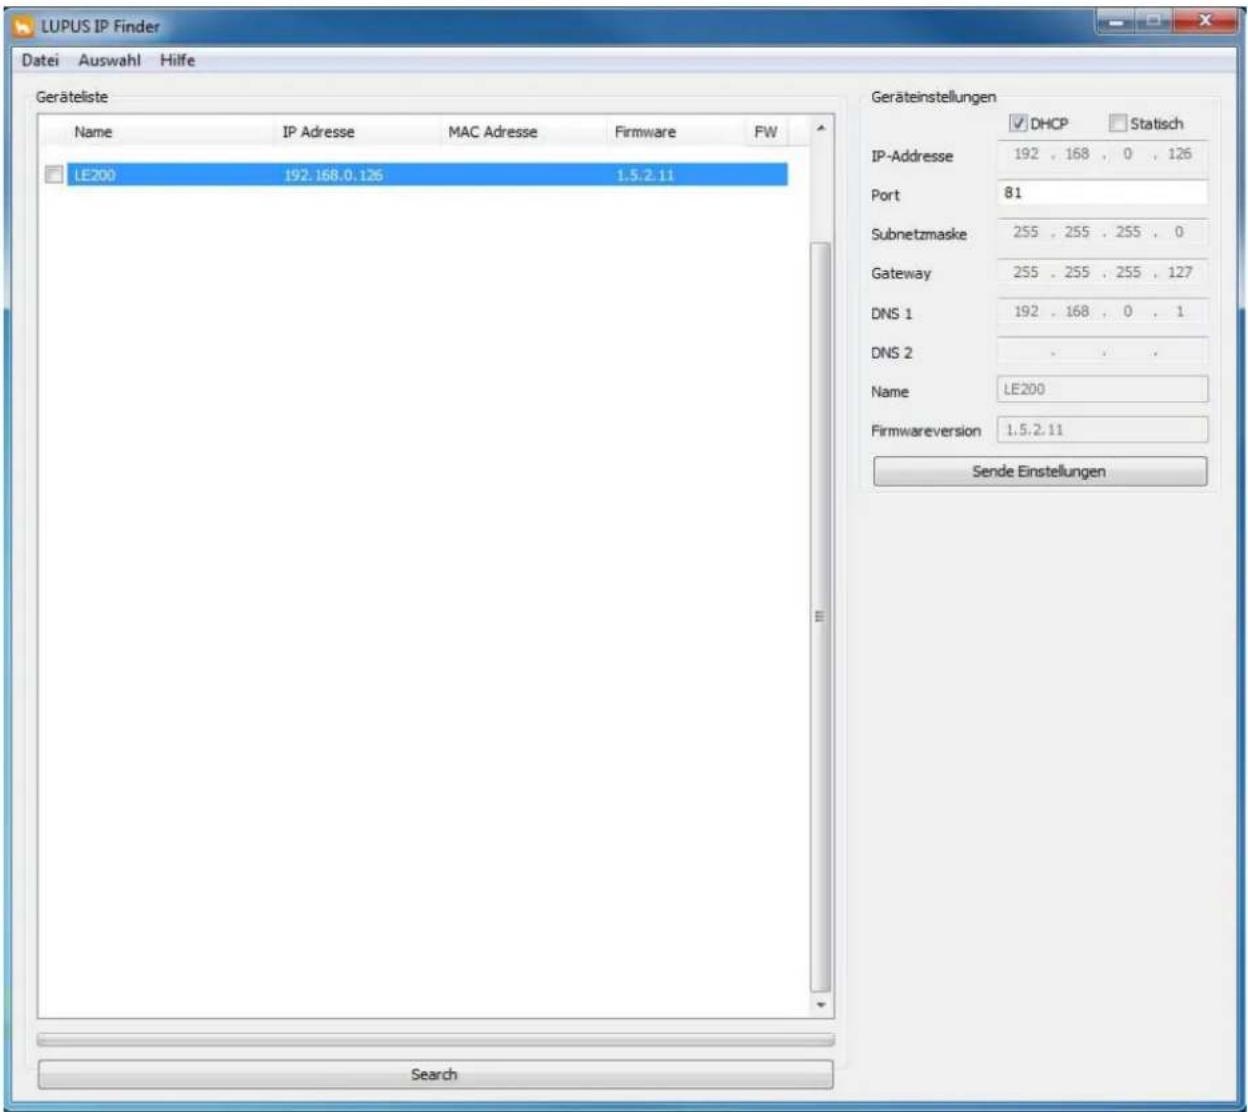Click the IP-Addresse field
Screen dimensions: 1248x1112
click(1102, 154)
